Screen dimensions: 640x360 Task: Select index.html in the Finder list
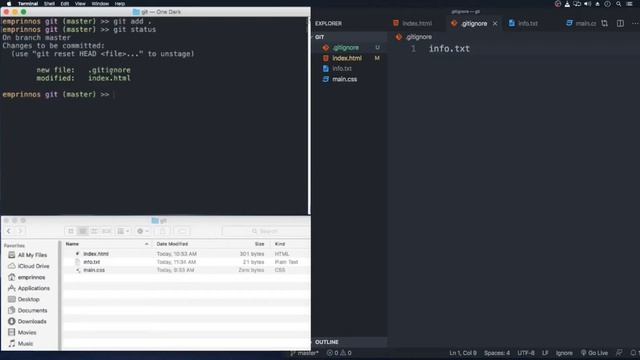(x=186, y=254)
